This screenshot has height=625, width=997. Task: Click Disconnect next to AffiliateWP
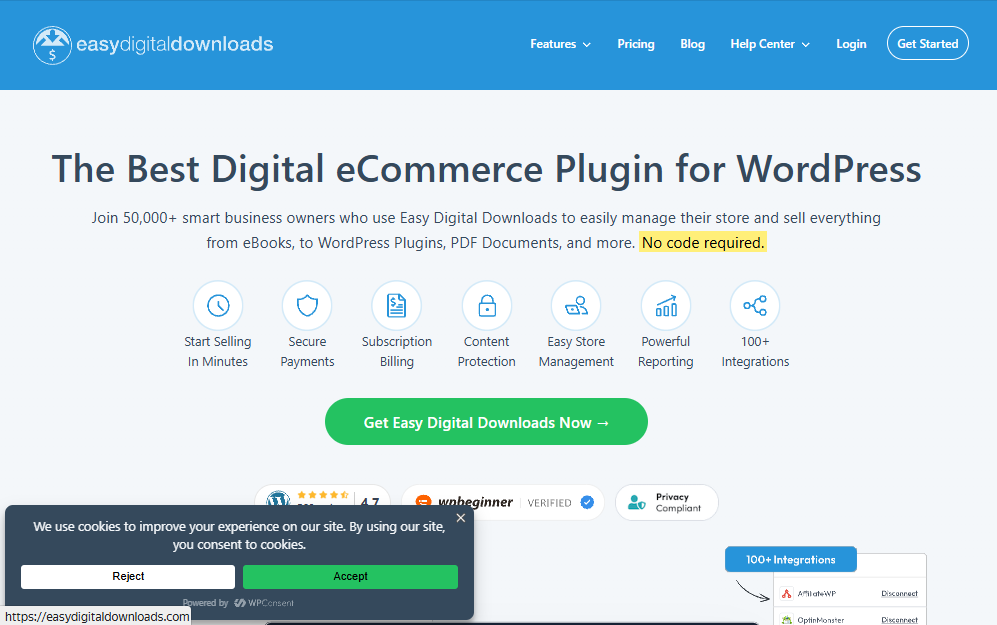[x=899, y=594]
